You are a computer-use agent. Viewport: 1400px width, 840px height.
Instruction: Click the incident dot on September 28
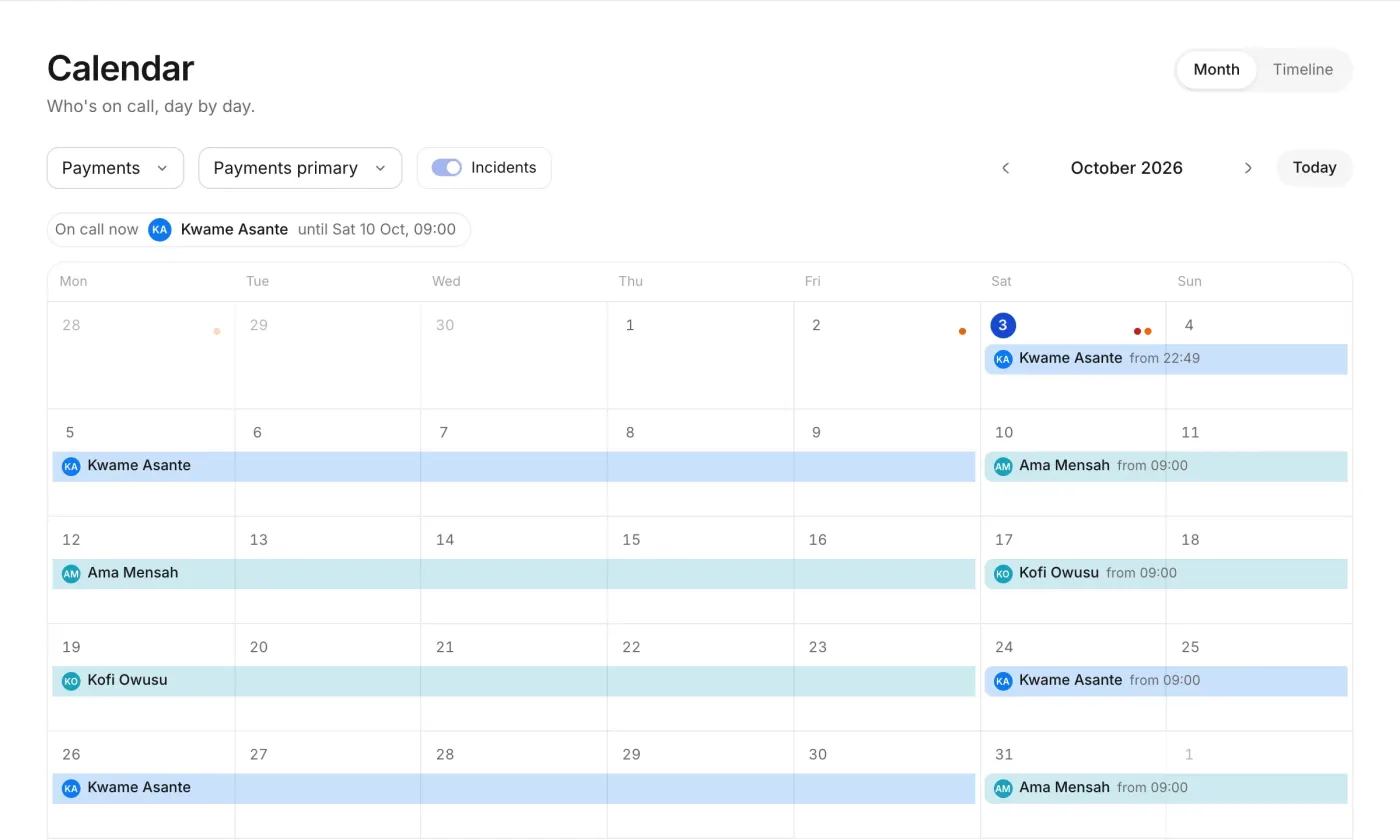[x=217, y=331]
